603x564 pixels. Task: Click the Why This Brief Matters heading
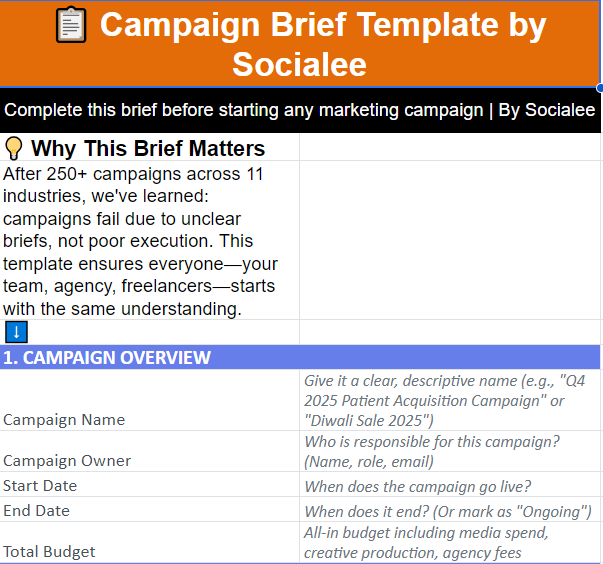coord(148,148)
